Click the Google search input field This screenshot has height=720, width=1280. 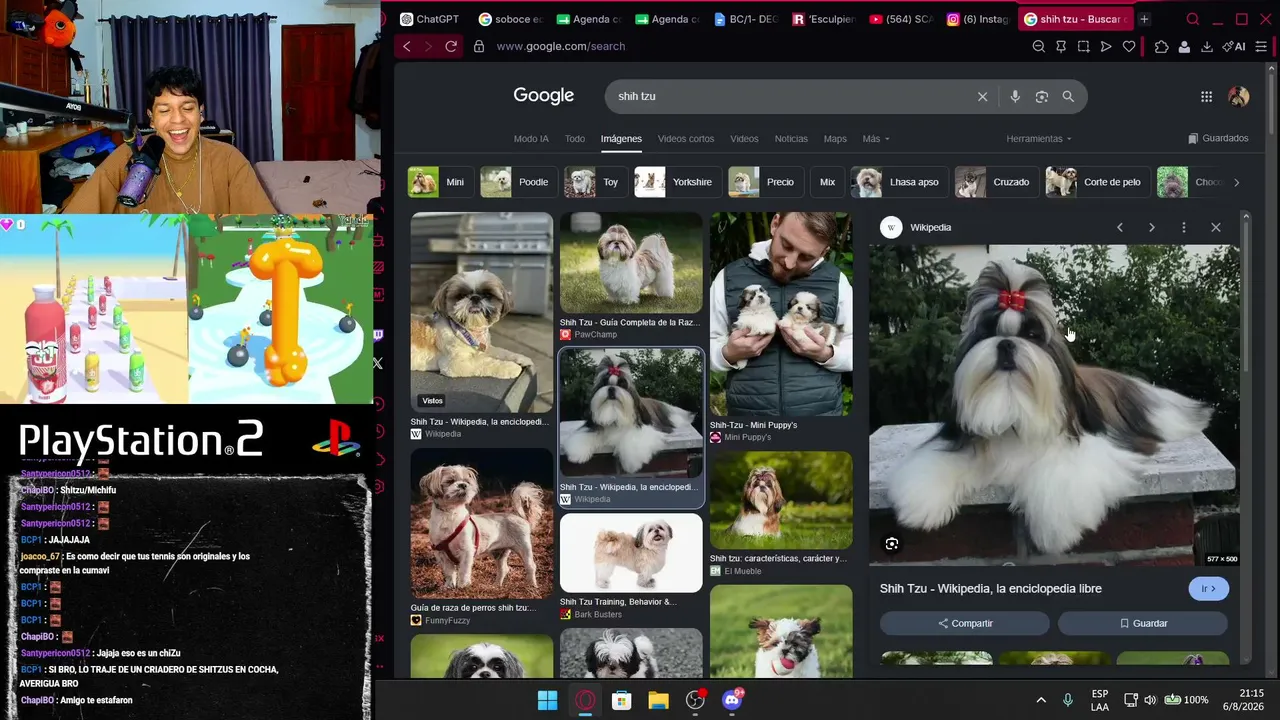click(x=790, y=96)
